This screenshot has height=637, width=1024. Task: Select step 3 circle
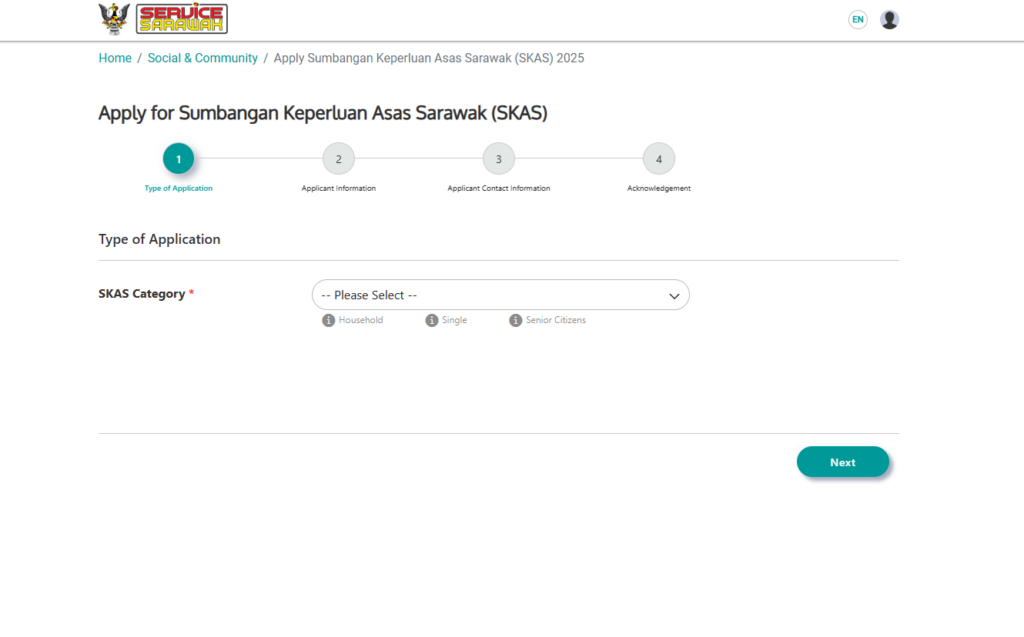498,159
